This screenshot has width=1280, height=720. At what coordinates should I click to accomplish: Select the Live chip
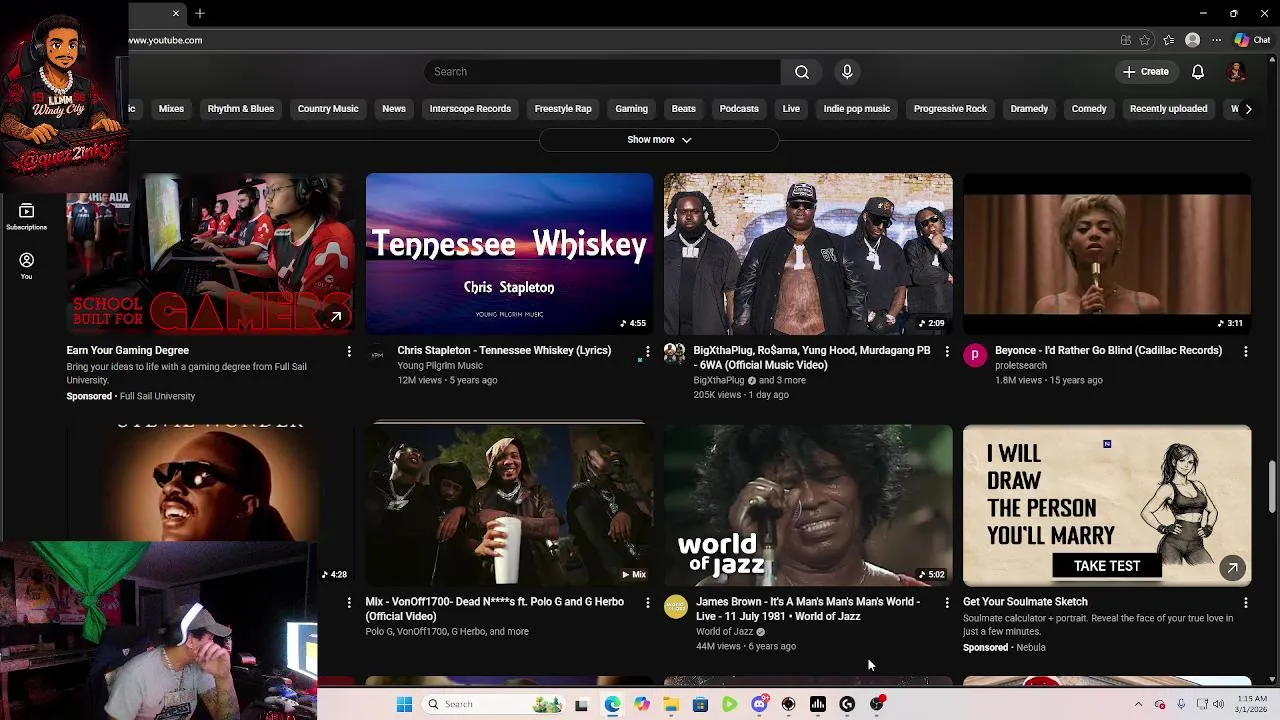(791, 109)
